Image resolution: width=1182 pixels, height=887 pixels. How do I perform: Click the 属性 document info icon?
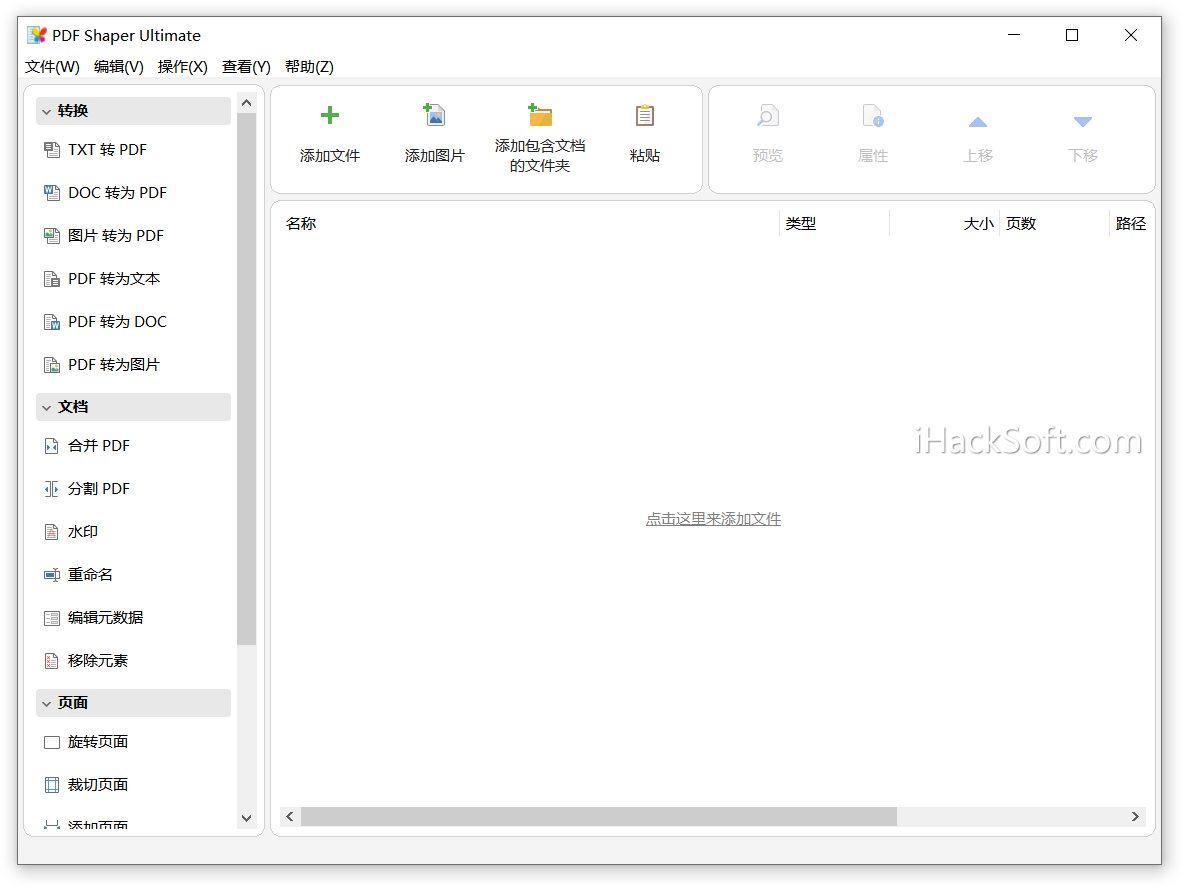pyautogui.click(x=872, y=116)
